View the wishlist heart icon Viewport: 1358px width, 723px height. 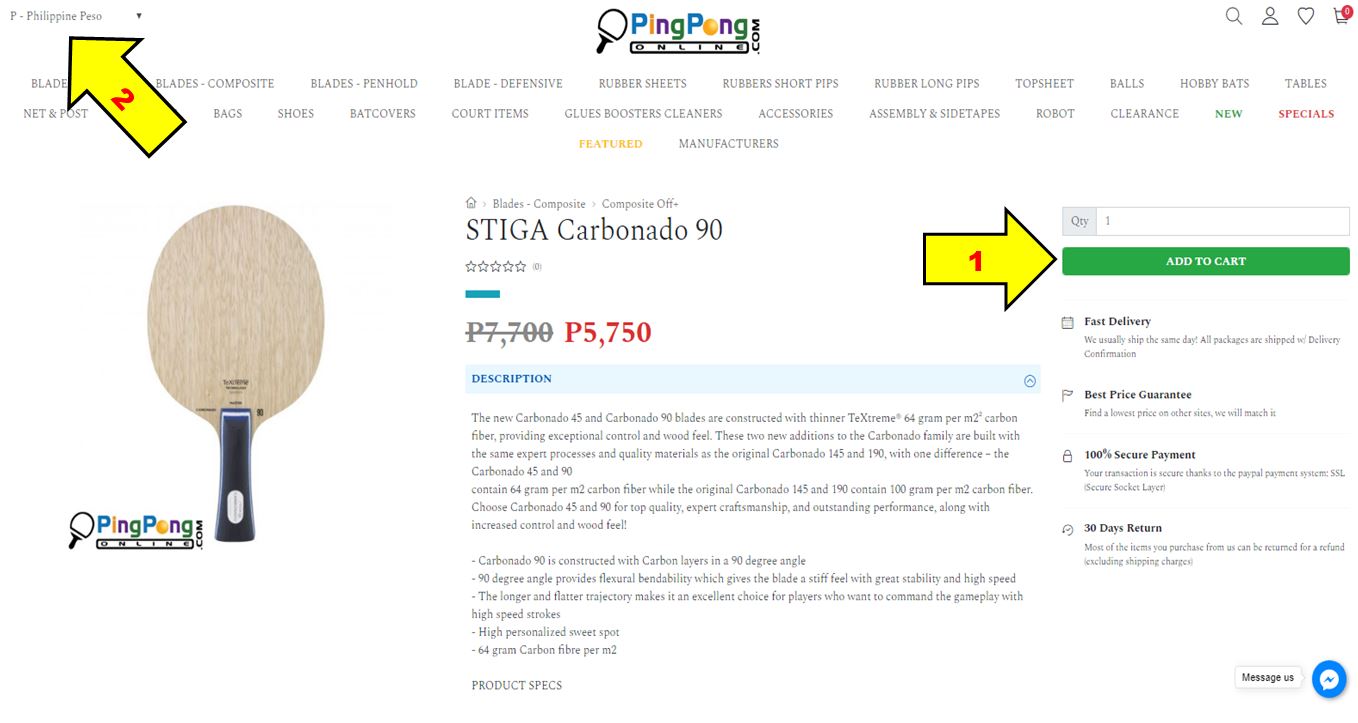tap(1306, 16)
